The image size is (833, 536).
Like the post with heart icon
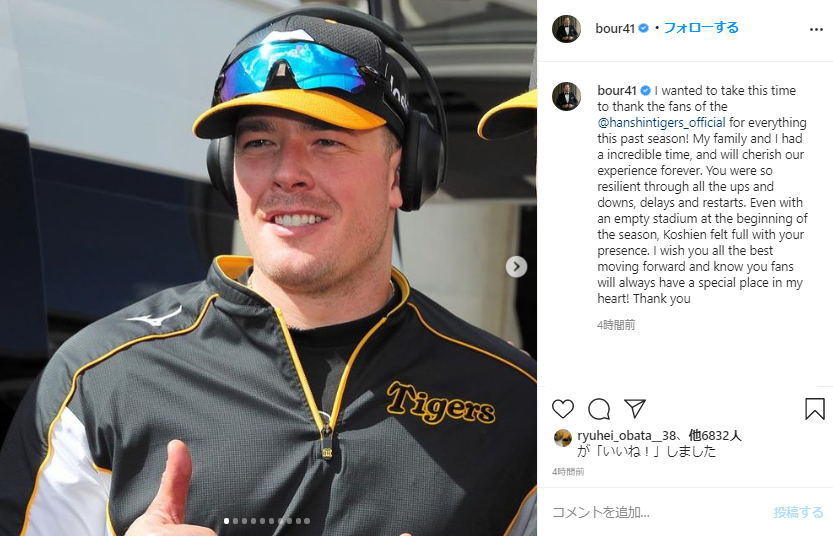coord(563,409)
